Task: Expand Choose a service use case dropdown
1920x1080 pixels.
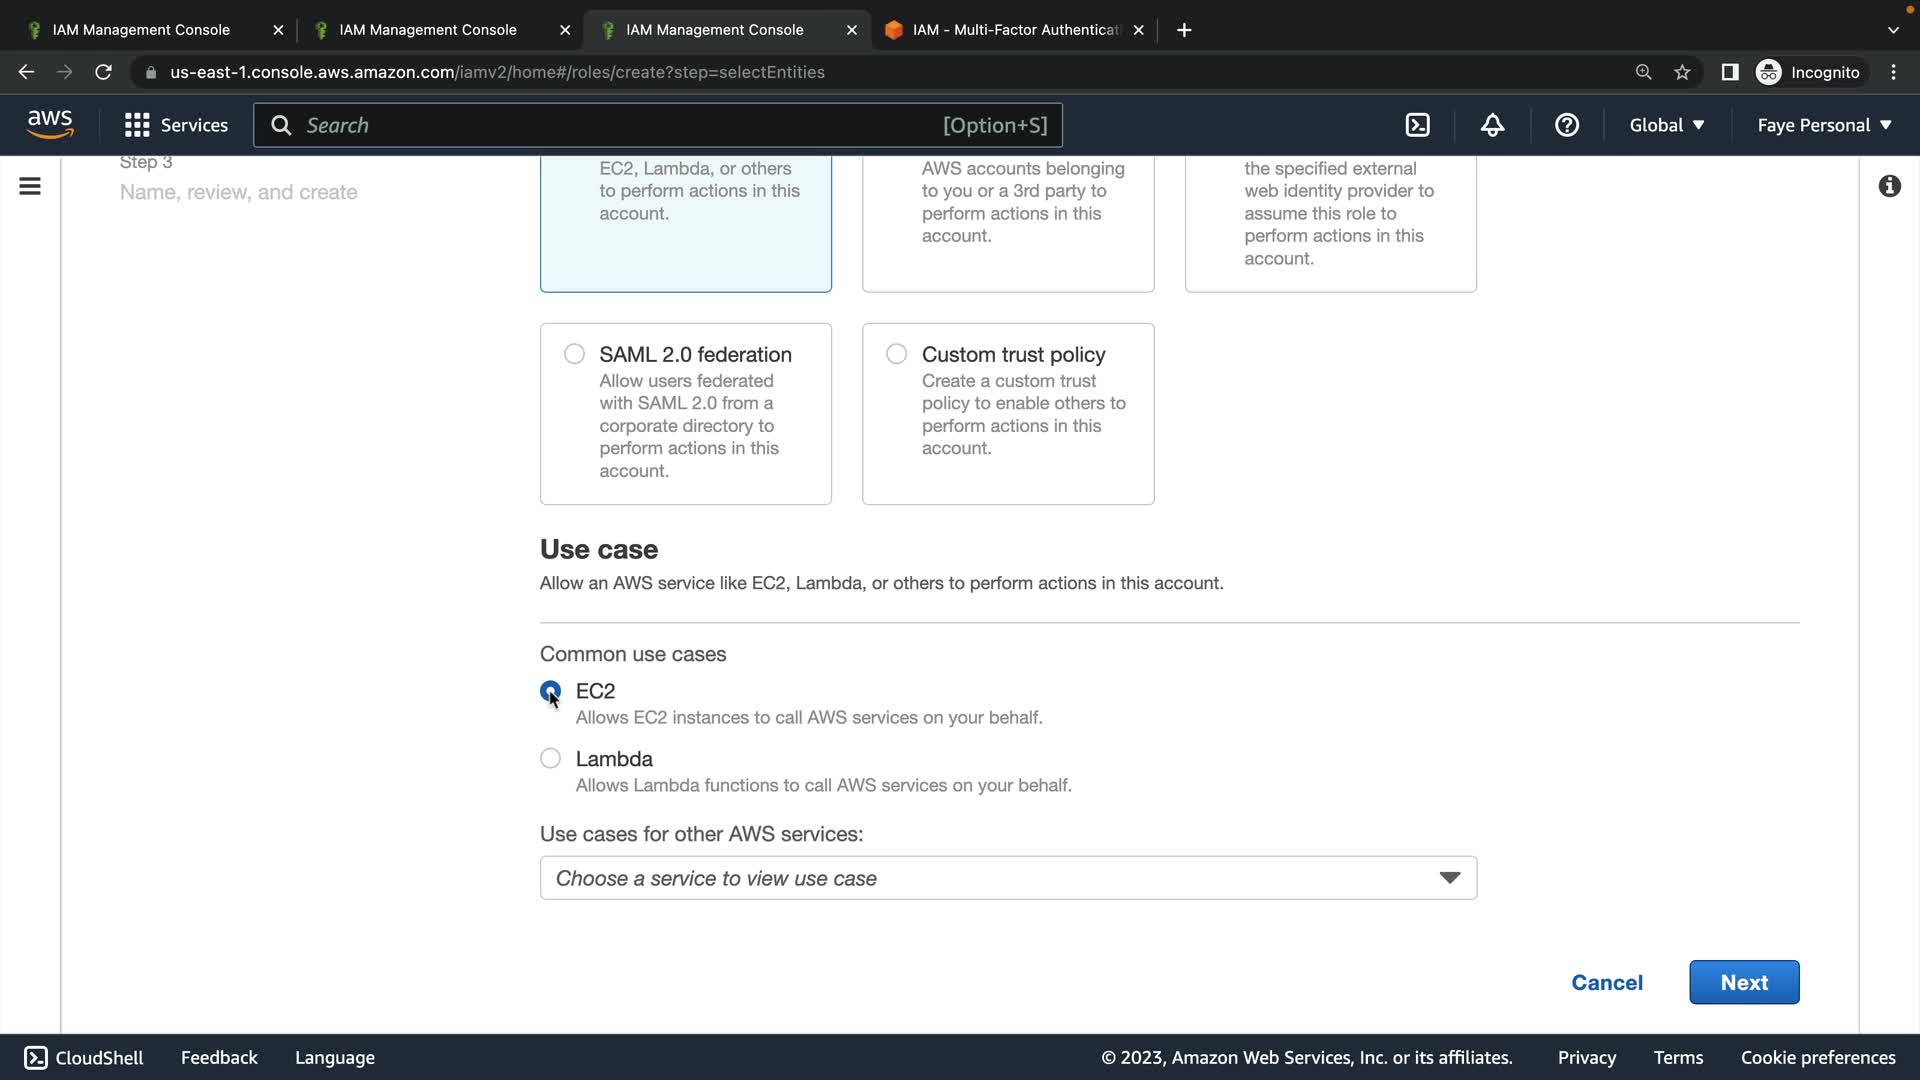Action: [x=1008, y=878]
